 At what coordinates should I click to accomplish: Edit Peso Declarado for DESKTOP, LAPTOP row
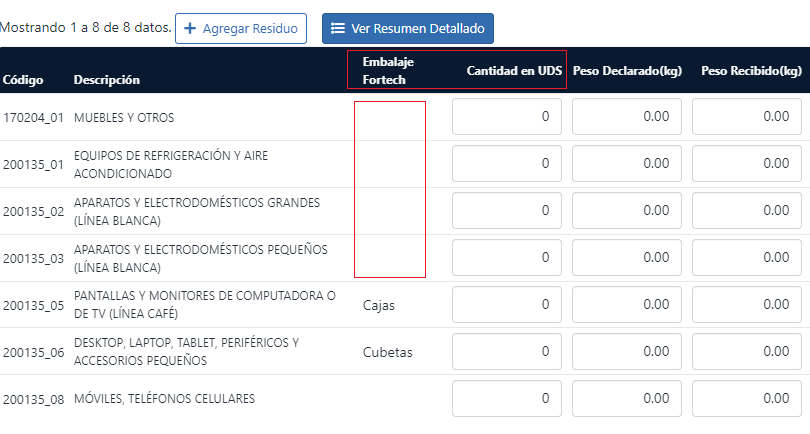tap(627, 352)
